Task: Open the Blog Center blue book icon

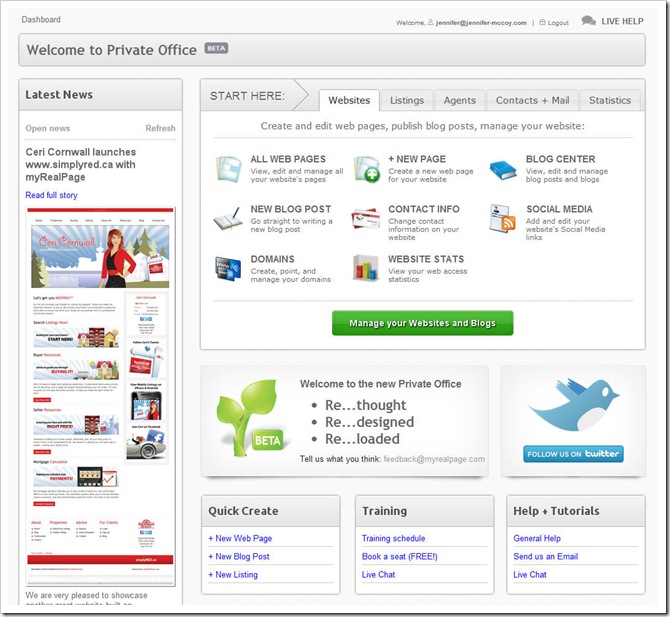Action: [x=503, y=170]
